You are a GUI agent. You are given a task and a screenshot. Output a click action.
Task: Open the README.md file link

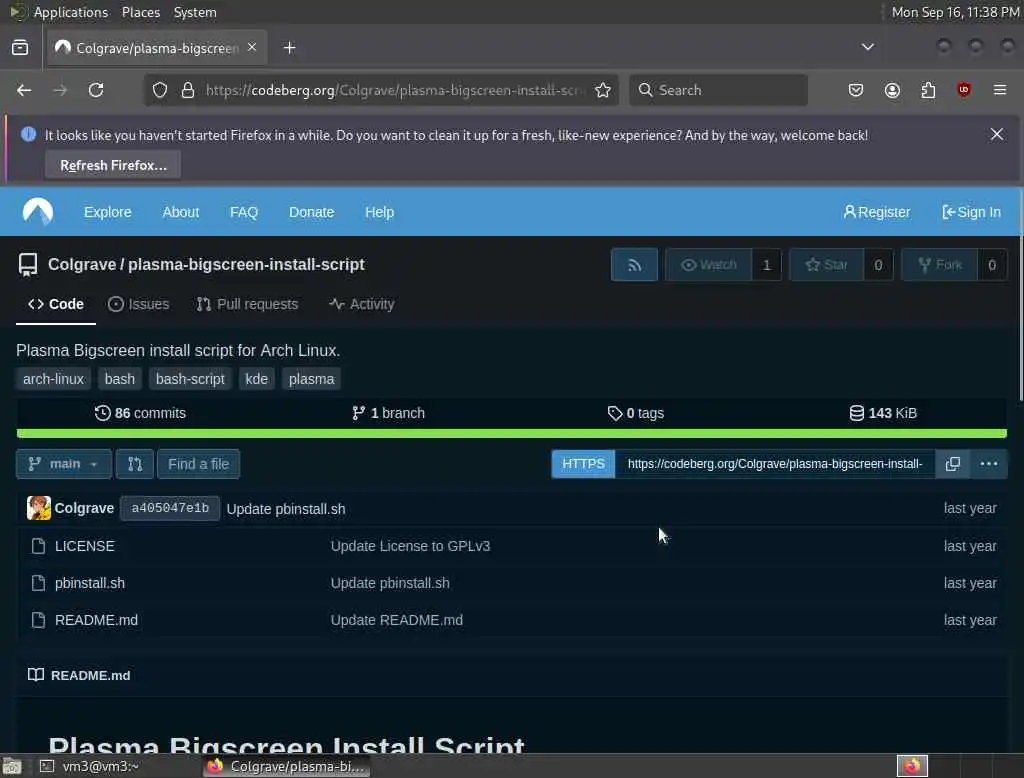(97, 620)
